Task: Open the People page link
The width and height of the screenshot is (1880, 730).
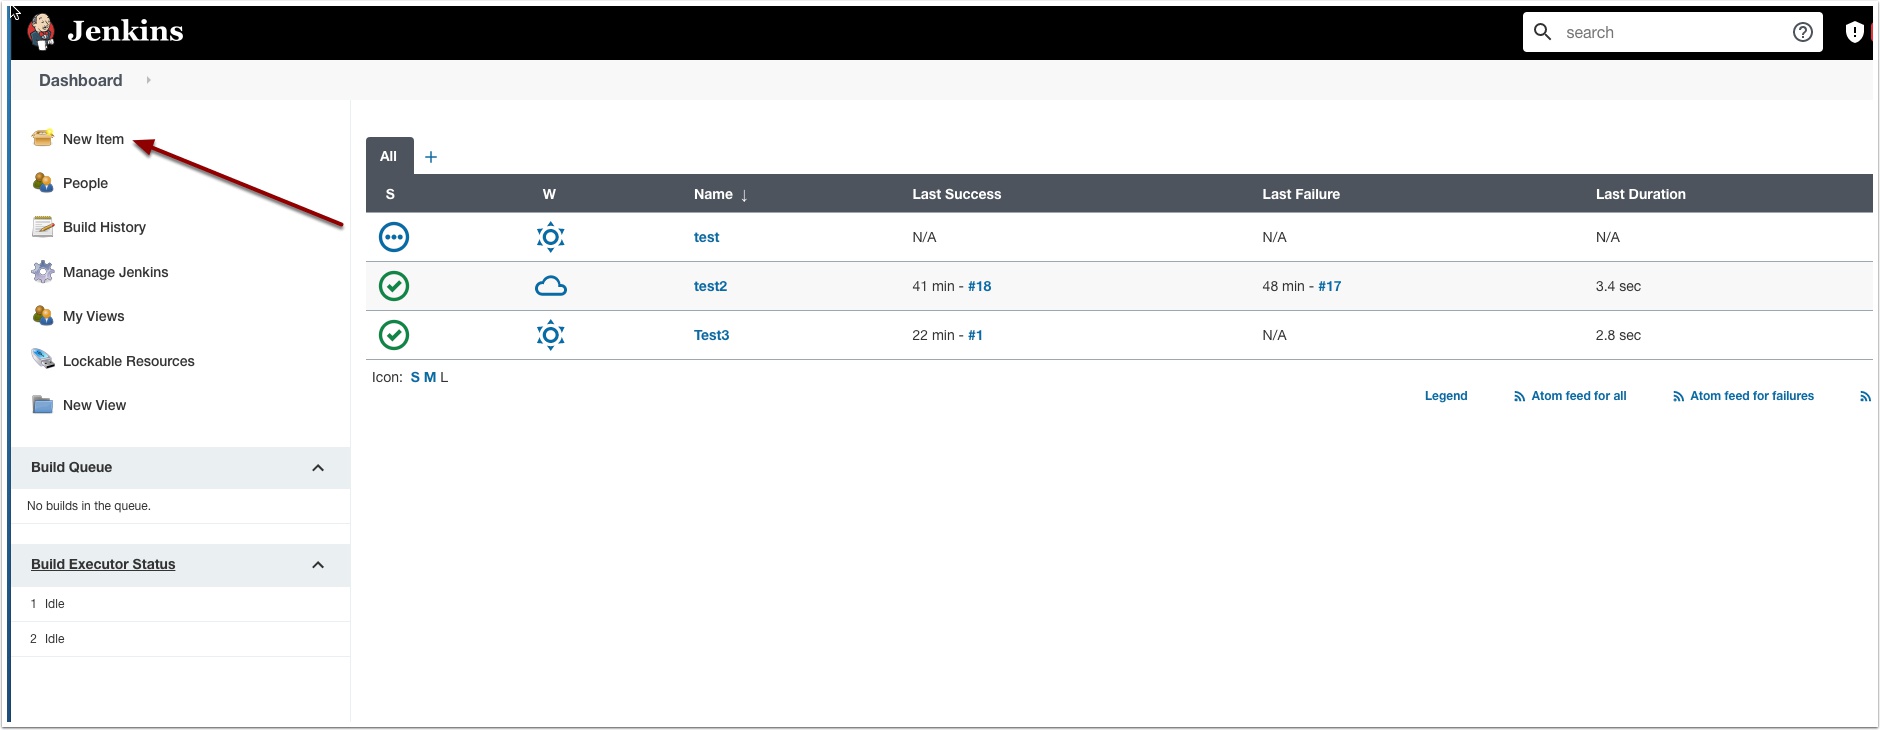Action: coord(85,183)
